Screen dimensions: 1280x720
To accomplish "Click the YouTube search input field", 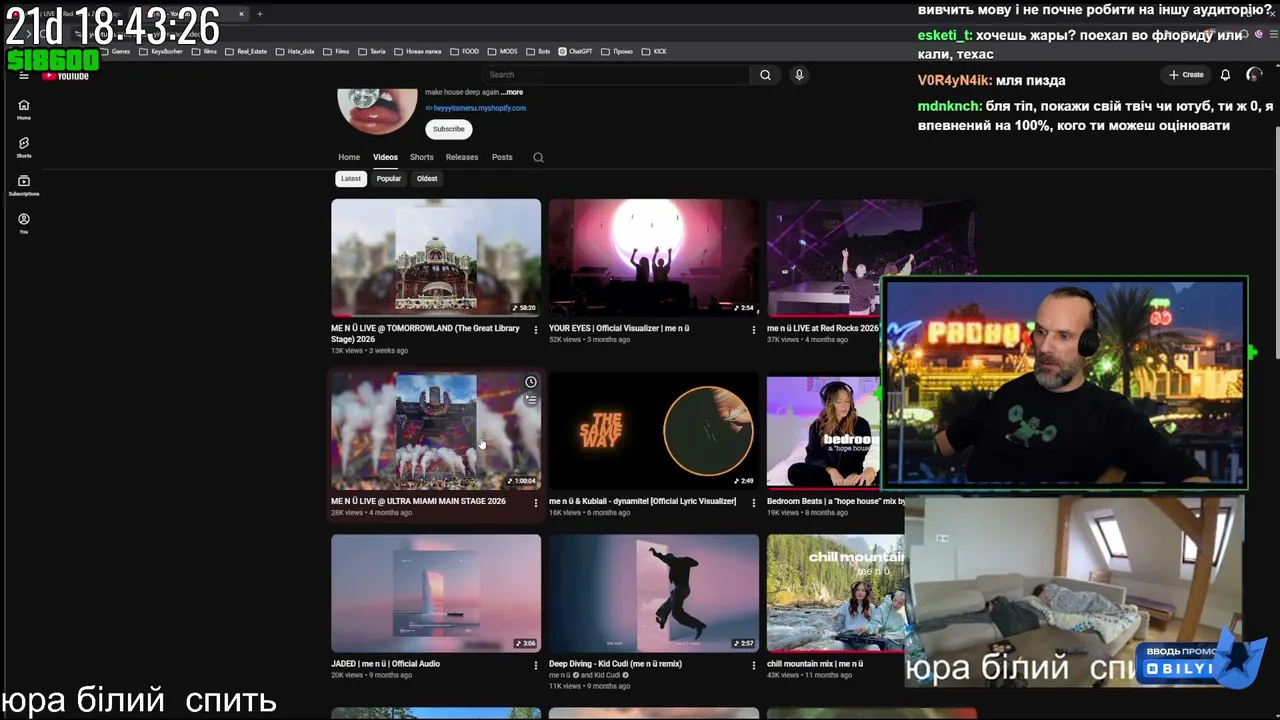I will [617, 75].
